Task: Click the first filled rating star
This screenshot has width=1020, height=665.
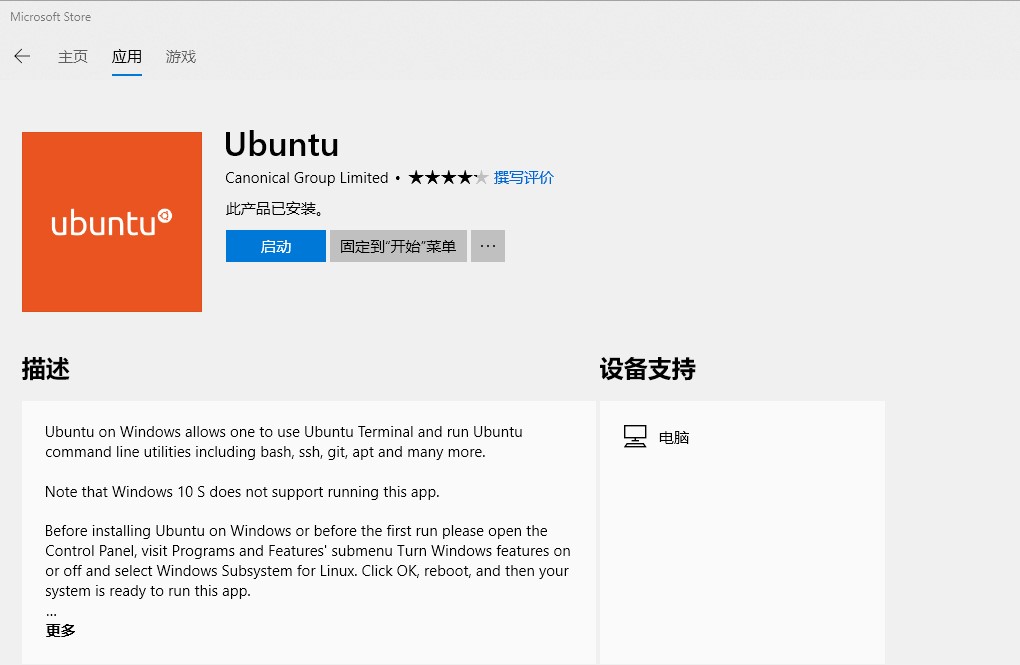Action: 417,178
